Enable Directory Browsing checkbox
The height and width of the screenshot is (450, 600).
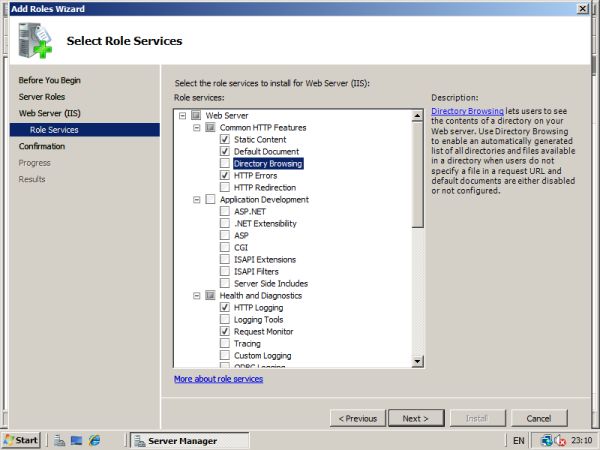[225, 163]
